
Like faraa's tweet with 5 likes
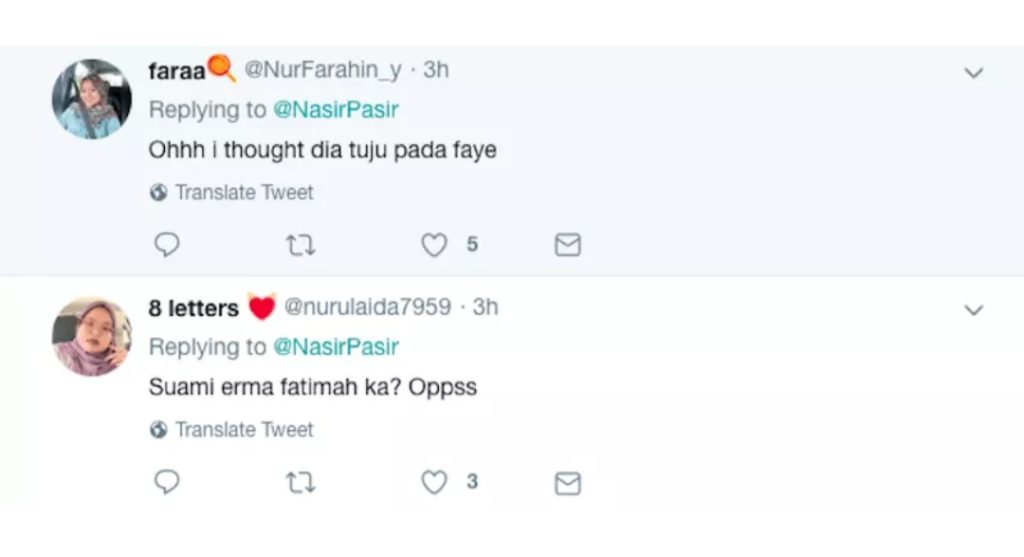[434, 245]
